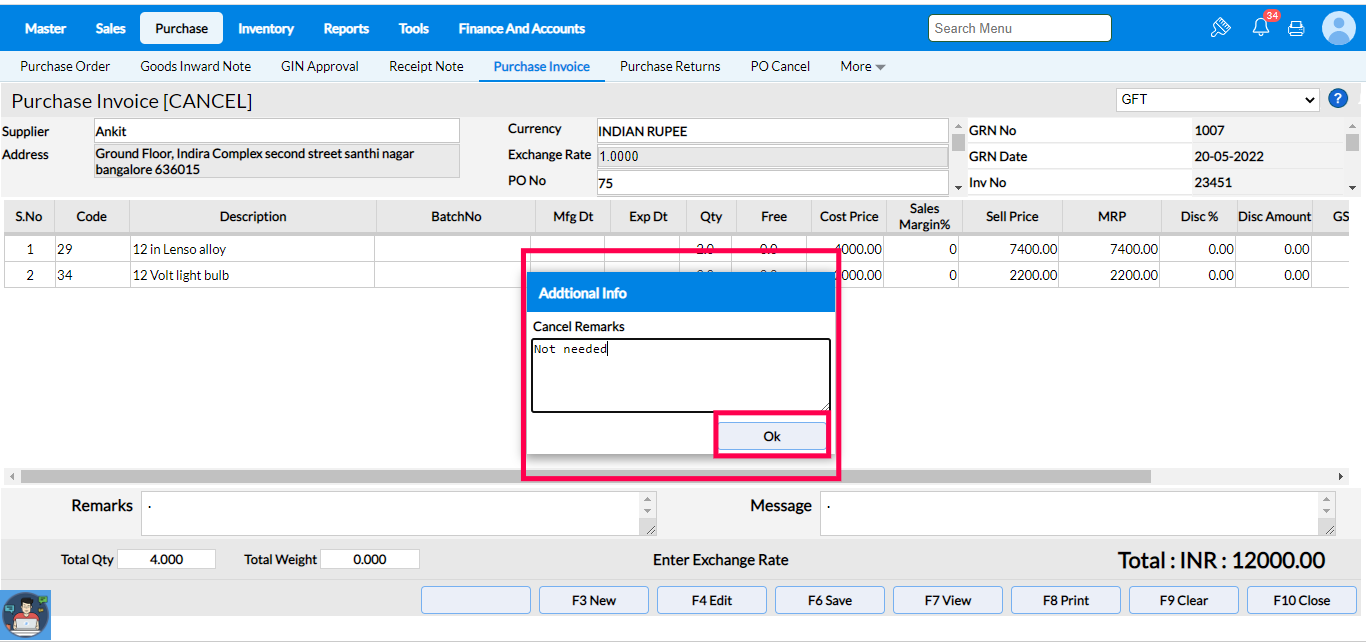
Task: Open the Inventory menu
Action: pos(266,29)
